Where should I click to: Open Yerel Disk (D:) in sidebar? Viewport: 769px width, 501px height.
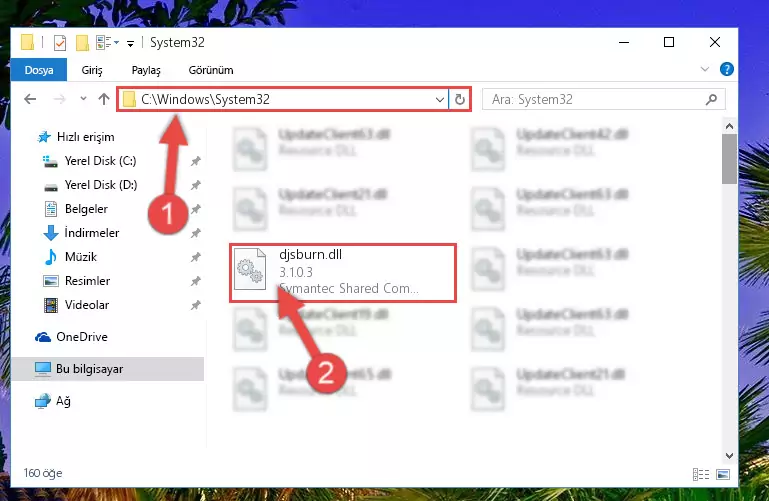point(101,185)
